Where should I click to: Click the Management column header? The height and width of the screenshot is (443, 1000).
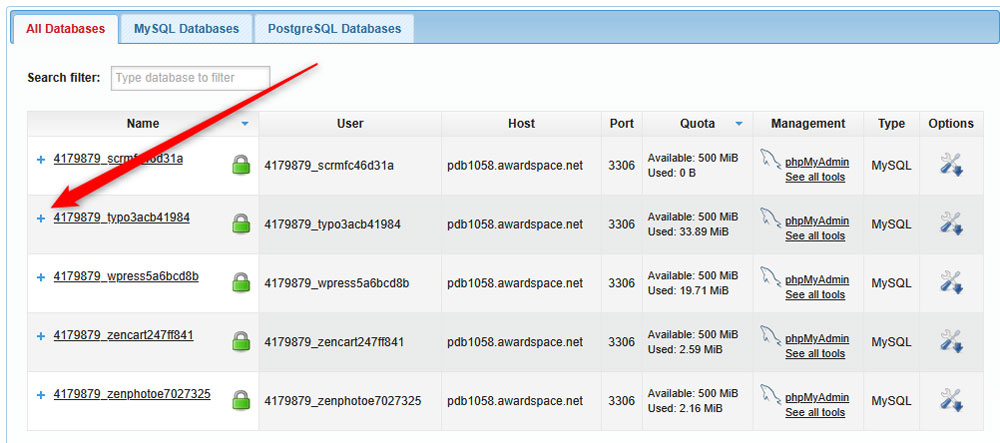[x=808, y=124]
